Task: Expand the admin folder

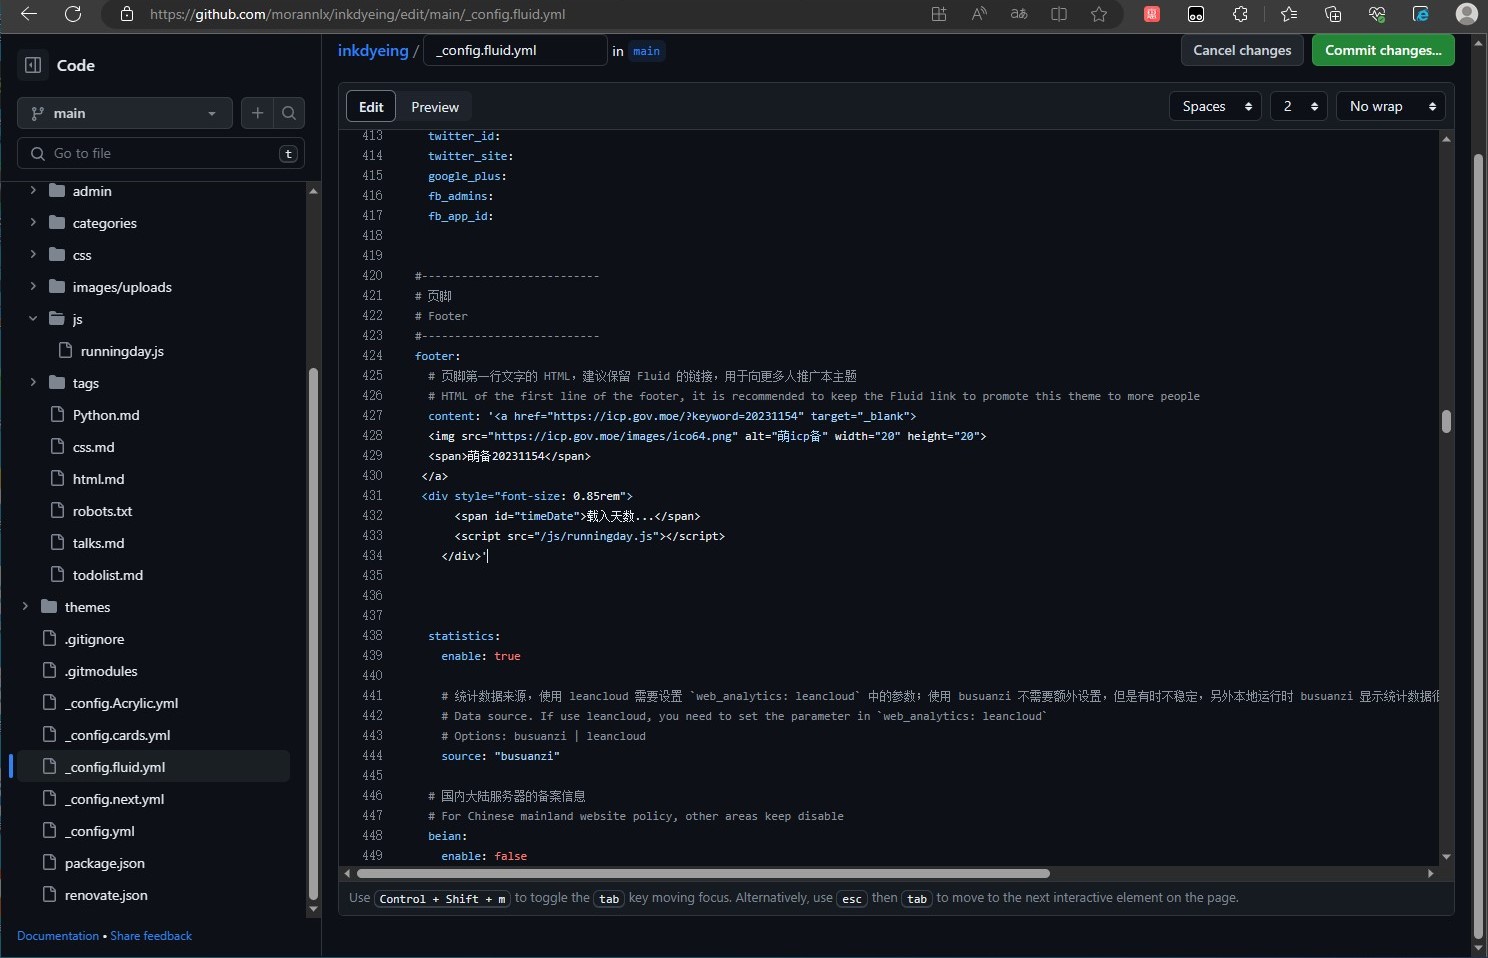Action: [33, 191]
